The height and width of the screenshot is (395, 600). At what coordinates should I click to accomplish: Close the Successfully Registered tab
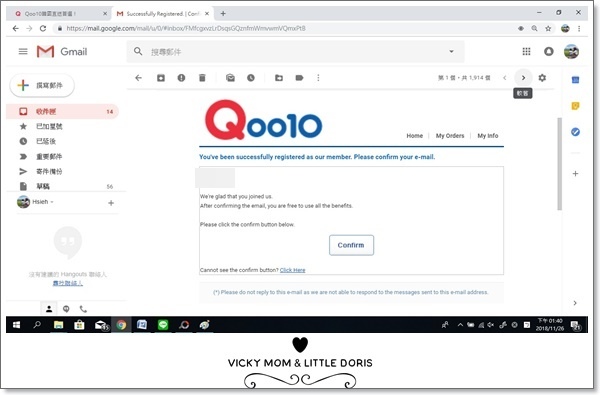(207, 13)
